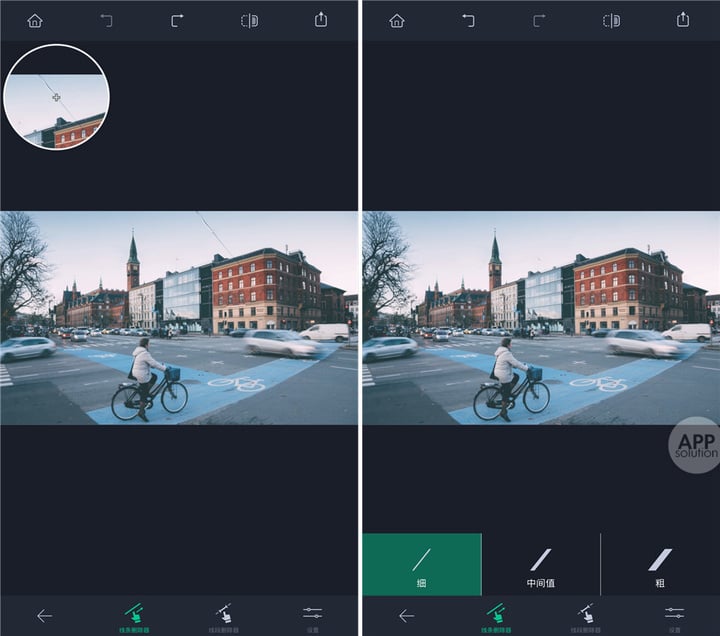Select the segment remover tool, left screen
The height and width of the screenshot is (636, 720).
coord(224,618)
